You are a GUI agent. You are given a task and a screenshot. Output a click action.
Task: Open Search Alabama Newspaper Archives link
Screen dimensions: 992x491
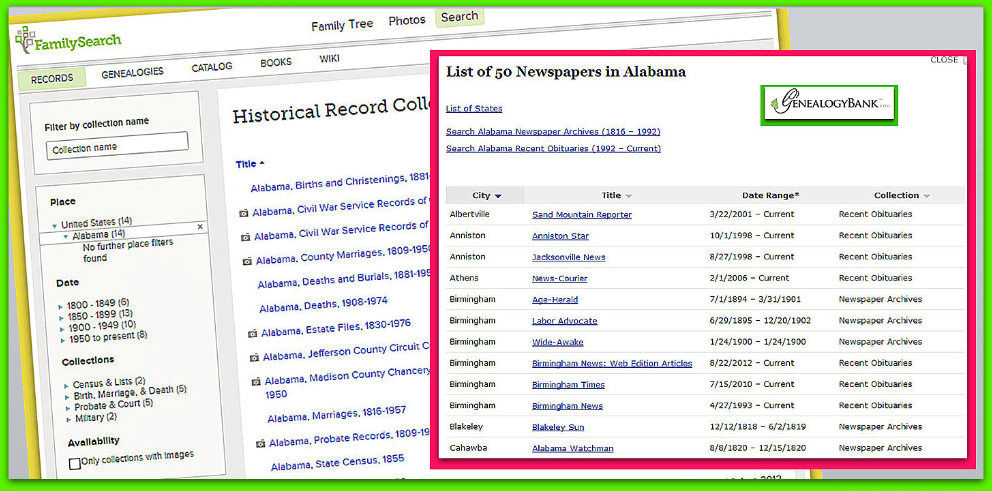(x=553, y=132)
